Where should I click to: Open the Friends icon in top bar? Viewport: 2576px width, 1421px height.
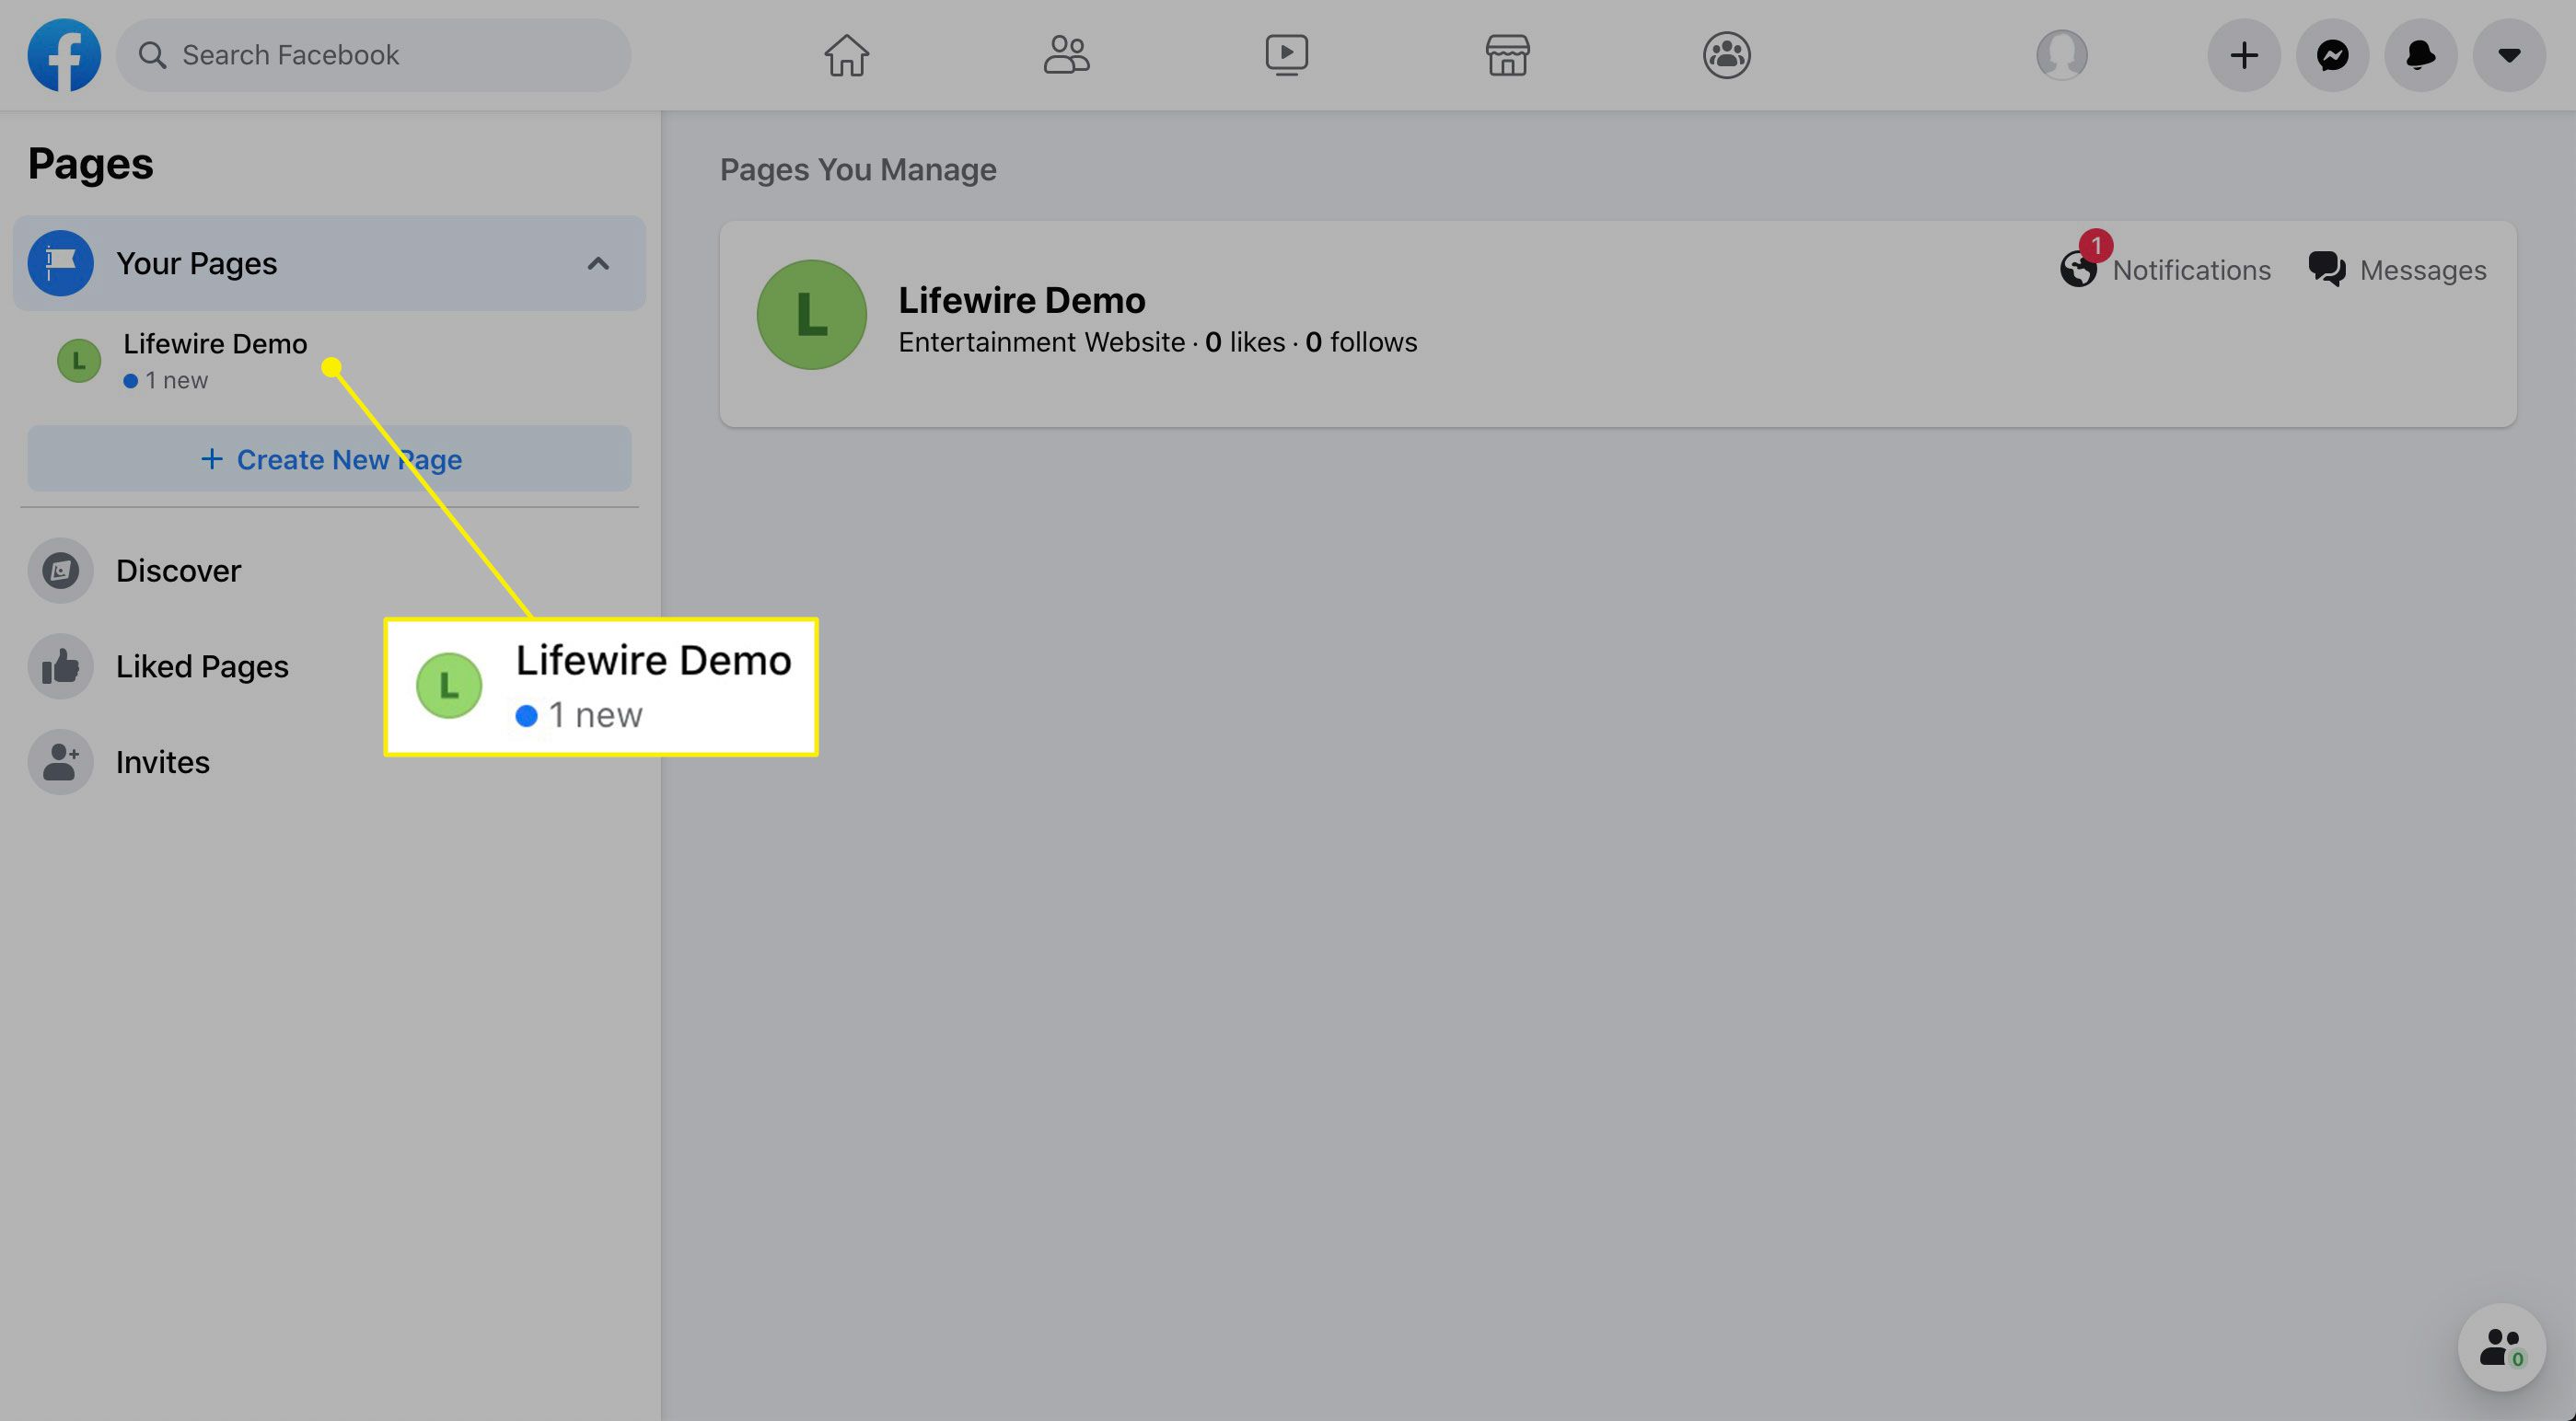(1066, 55)
